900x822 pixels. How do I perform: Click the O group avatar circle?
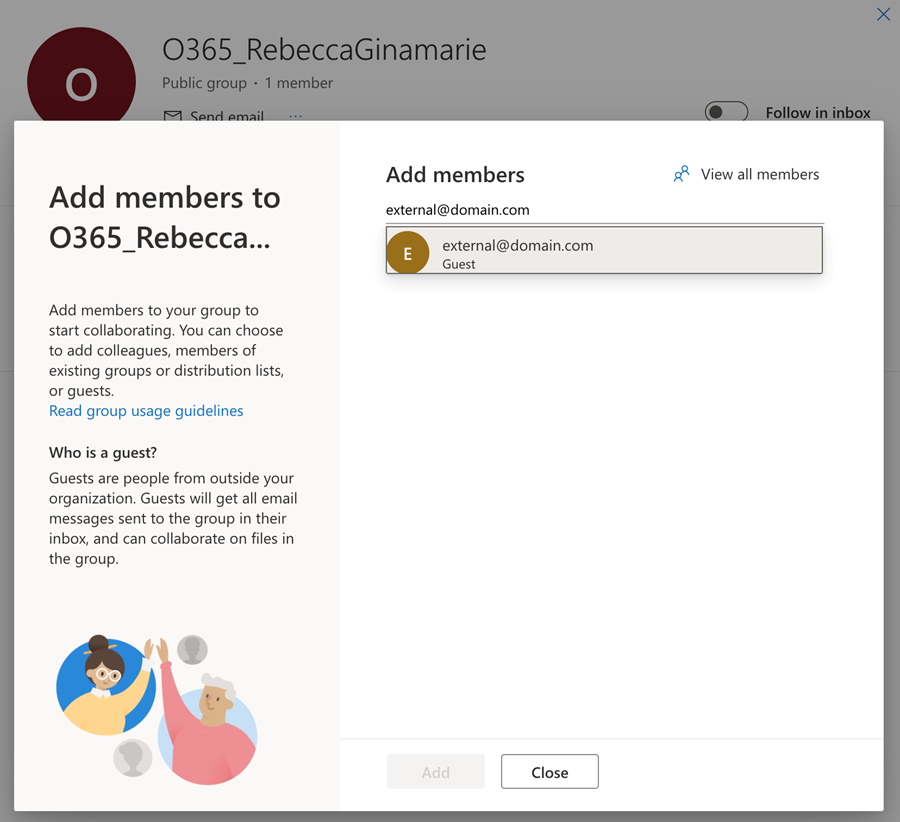[x=82, y=75]
